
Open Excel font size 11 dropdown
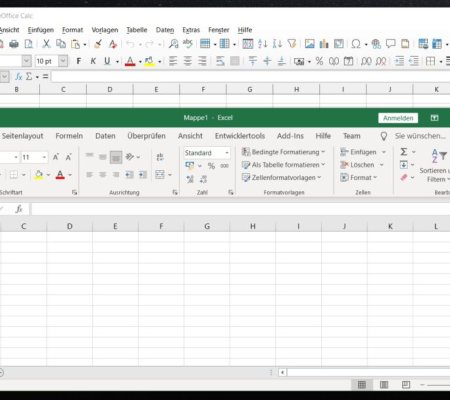(44, 157)
